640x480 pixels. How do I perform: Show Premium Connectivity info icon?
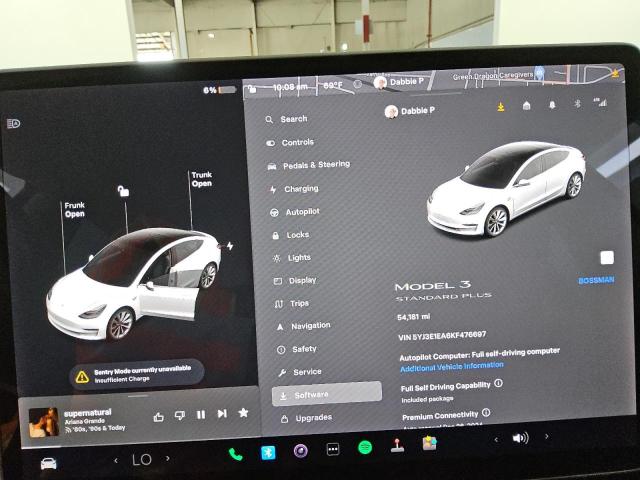pyautogui.click(x=486, y=413)
